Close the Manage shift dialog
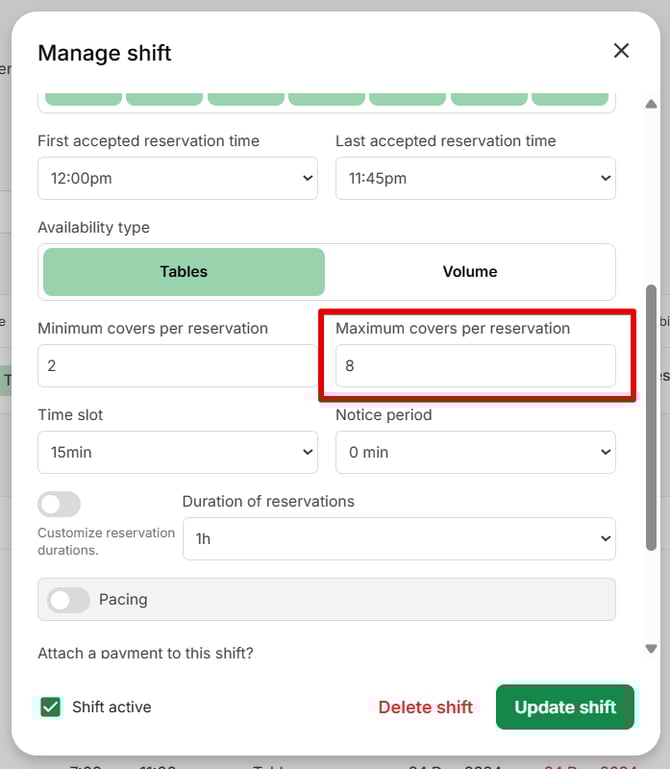Viewport: 670px width, 769px height. pyautogui.click(x=621, y=51)
